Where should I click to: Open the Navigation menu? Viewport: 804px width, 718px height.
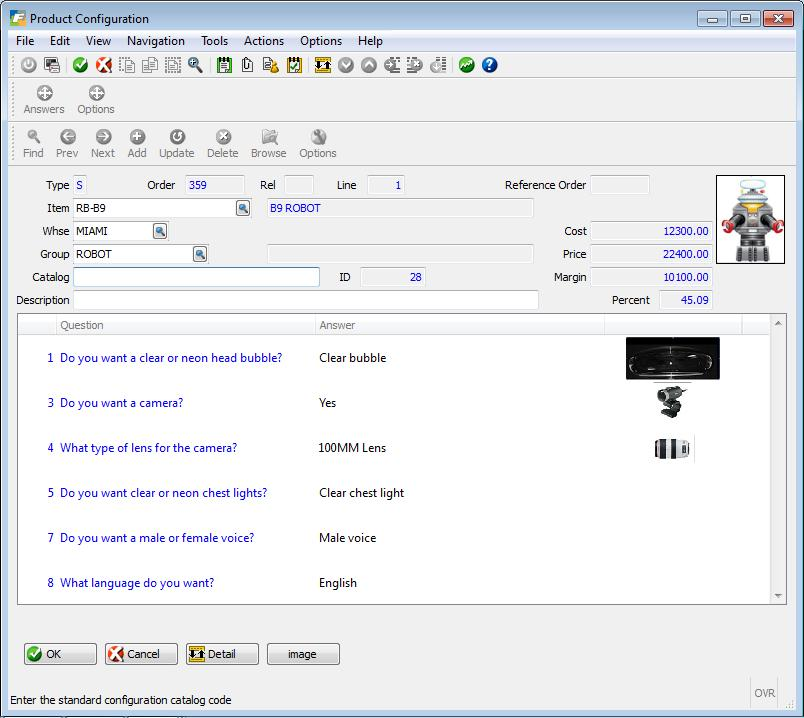(155, 41)
